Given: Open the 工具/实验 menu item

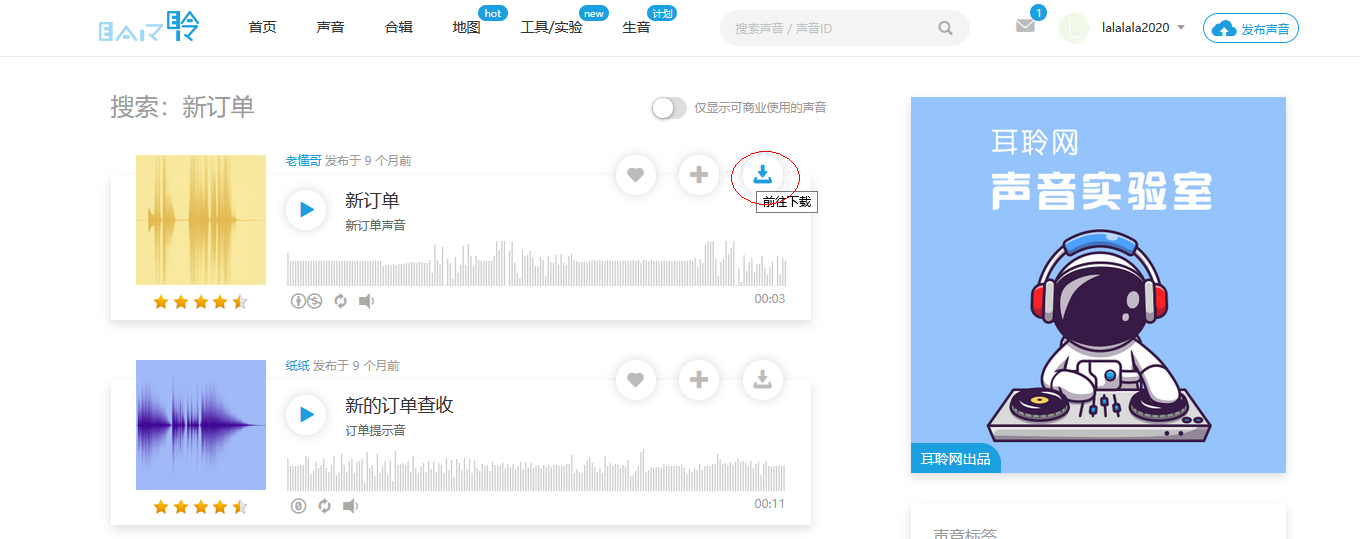Looking at the screenshot, I should click(x=551, y=28).
